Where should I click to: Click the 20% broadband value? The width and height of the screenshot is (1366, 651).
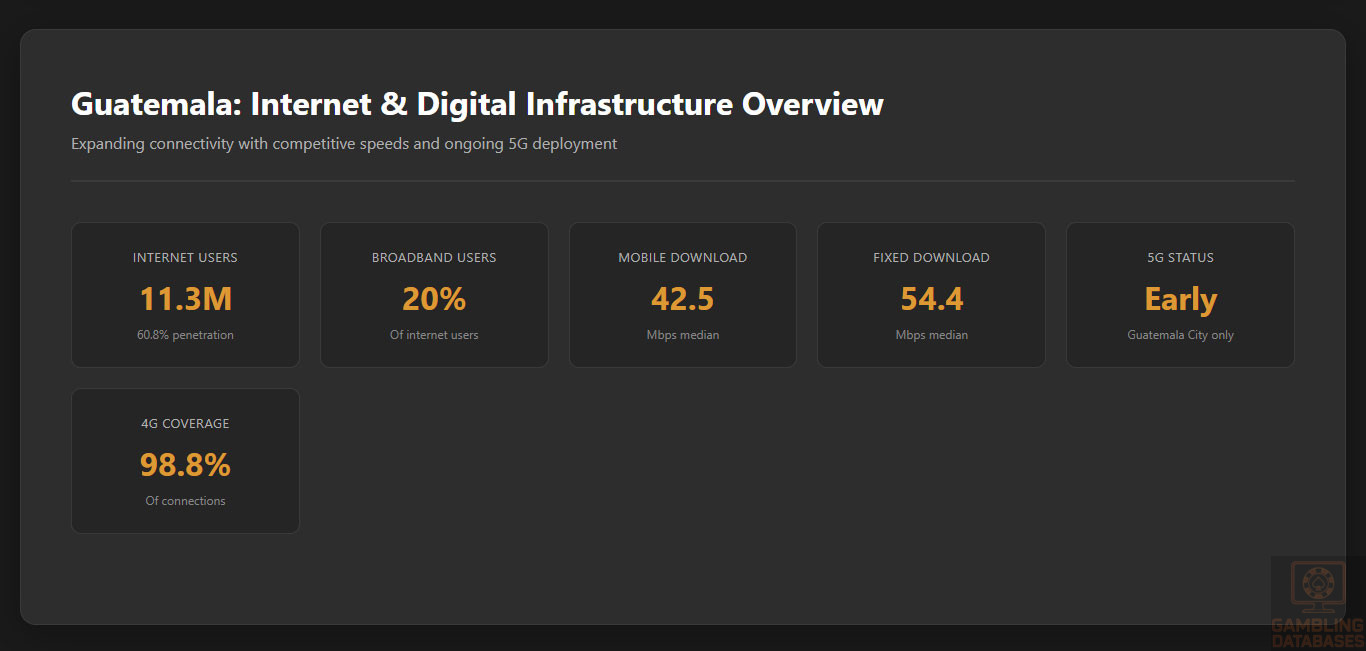(x=434, y=299)
